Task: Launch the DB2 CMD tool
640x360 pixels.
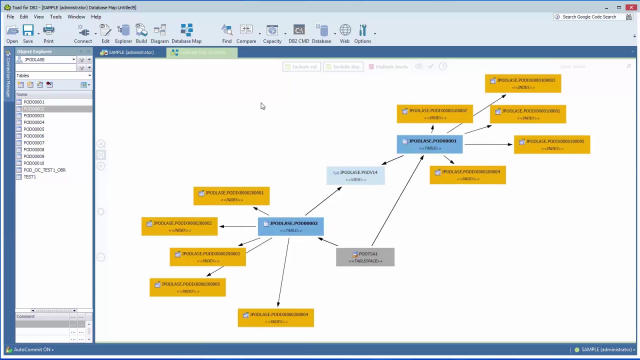Action: 299,33
